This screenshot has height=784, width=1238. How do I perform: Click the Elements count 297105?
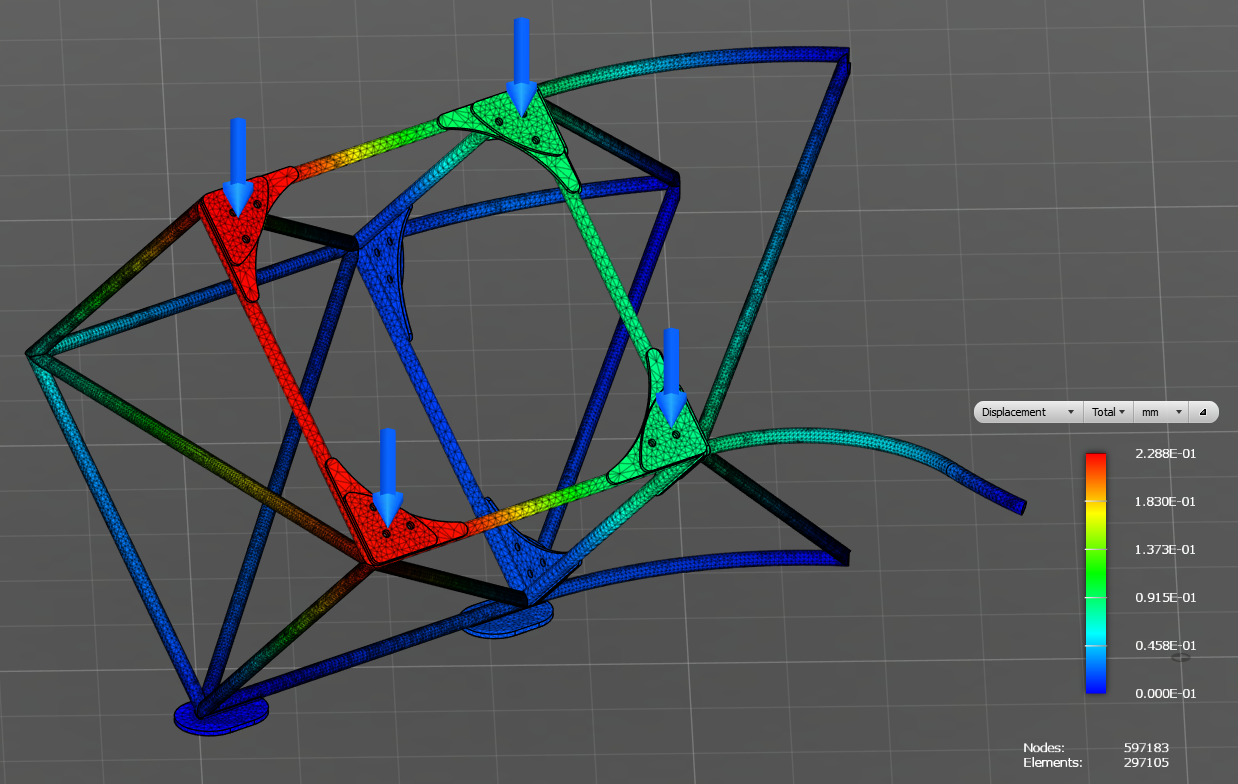coord(1146,762)
